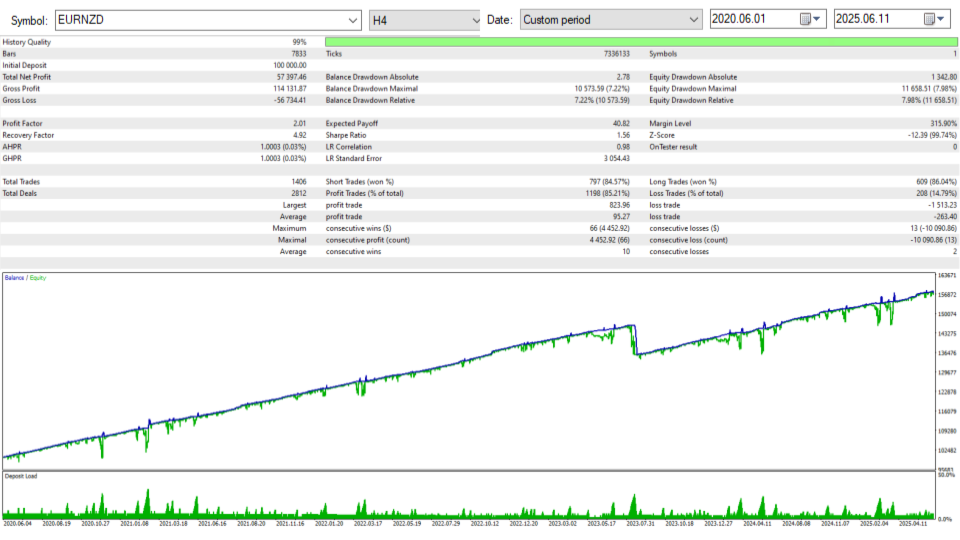Click the Sharpe Ratio row

click(x=478, y=135)
